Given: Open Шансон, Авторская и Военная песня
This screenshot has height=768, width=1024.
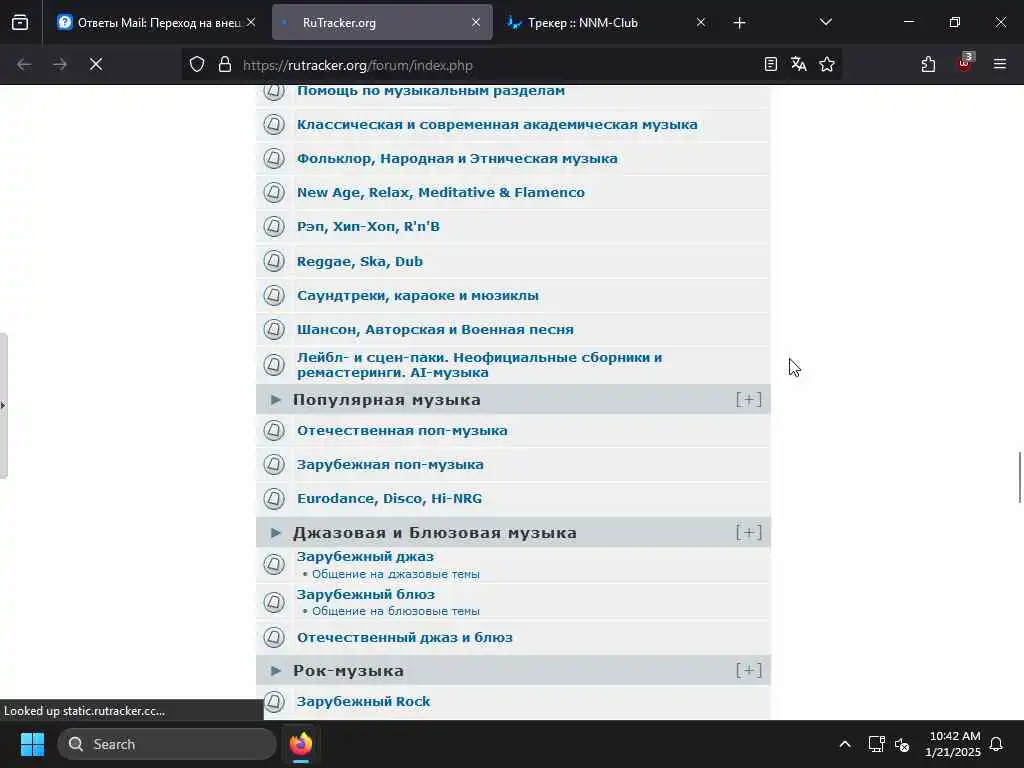Looking at the screenshot, I should pyautogui.click(x=435, y=329).
